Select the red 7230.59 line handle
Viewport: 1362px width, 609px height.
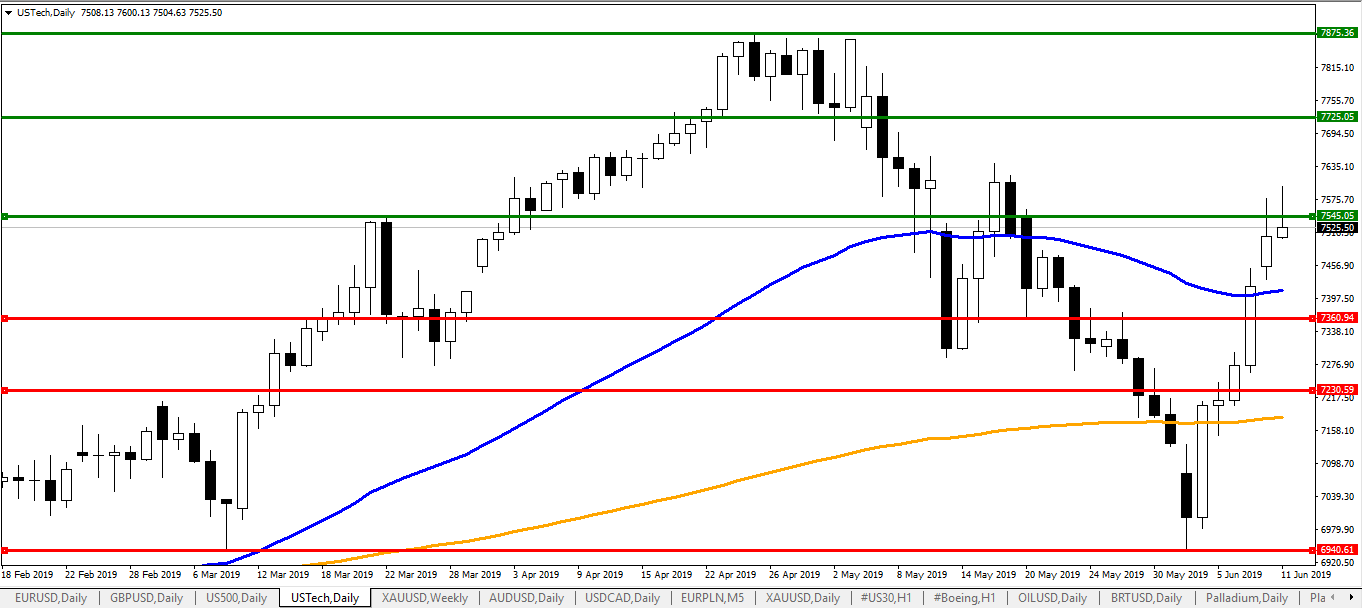click(x=5, y=390)
